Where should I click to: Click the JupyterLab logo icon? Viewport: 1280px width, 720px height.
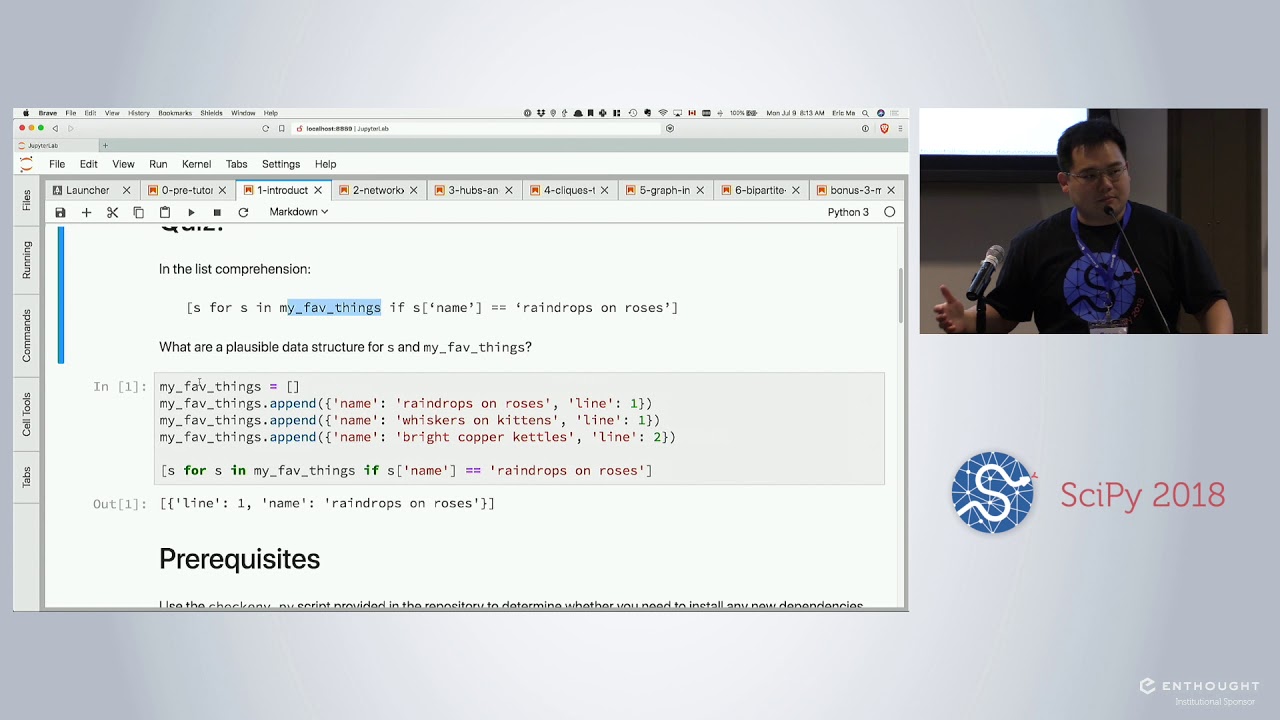[27, 164]
